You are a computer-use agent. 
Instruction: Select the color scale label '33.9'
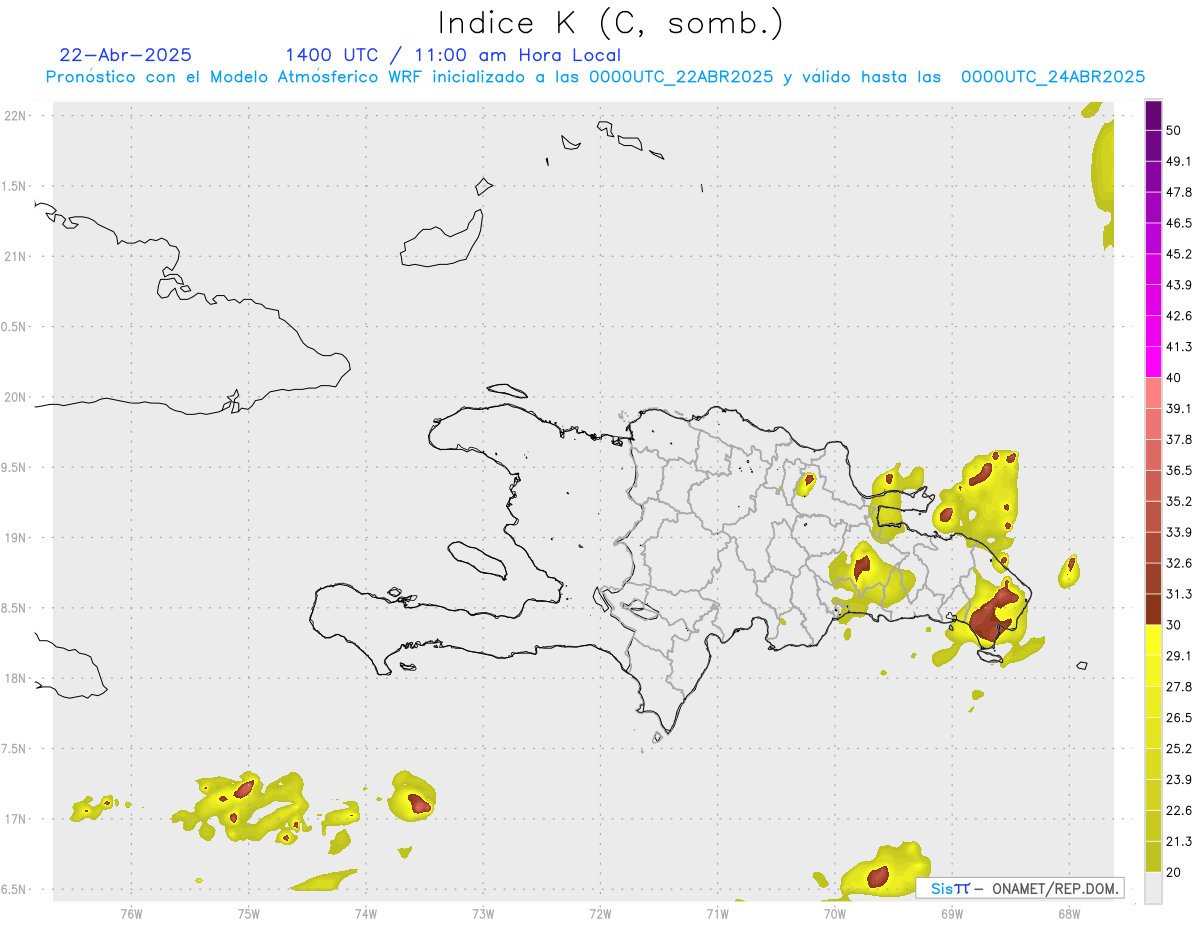pyautogui.click(x=1179, y=532)
